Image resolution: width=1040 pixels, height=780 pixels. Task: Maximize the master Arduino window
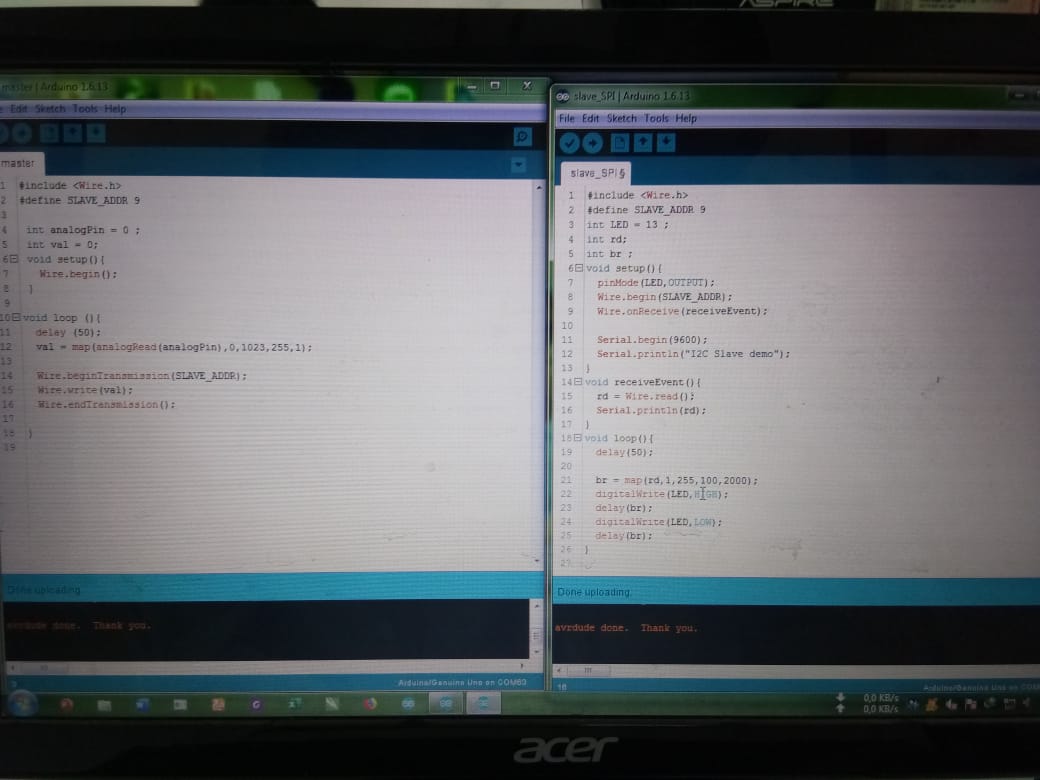(495, 86)
